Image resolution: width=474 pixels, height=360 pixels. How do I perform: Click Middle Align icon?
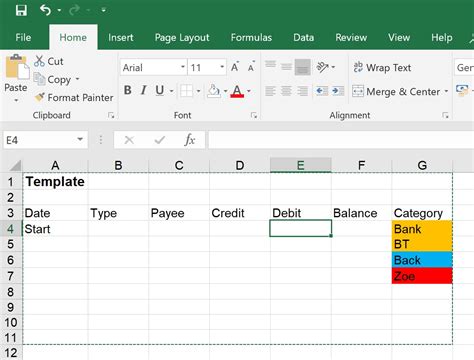click(286, 67)
